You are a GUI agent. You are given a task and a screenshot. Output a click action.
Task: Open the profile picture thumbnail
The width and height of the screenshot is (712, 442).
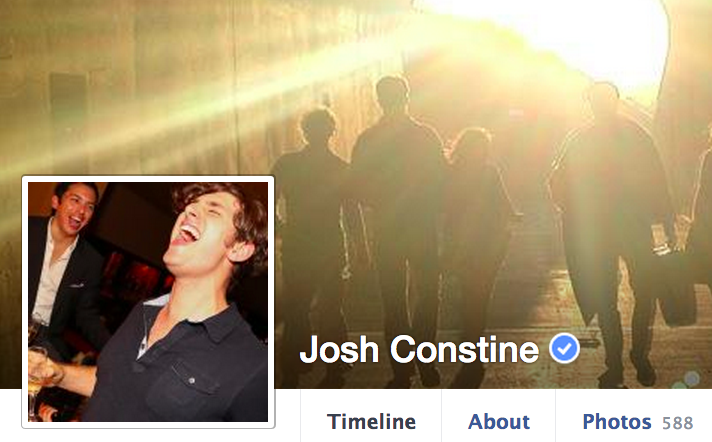click(x=148, y=302)
